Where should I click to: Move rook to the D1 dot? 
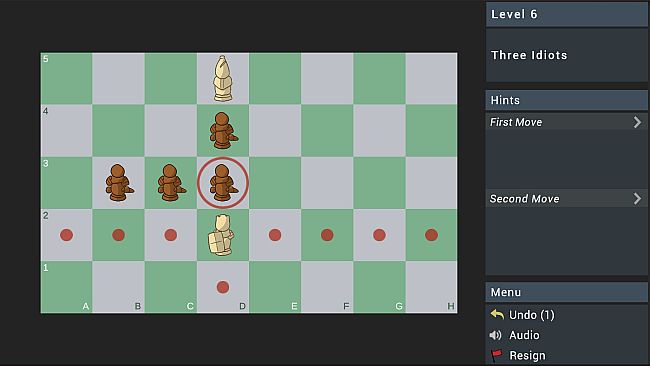pos(223,287)
